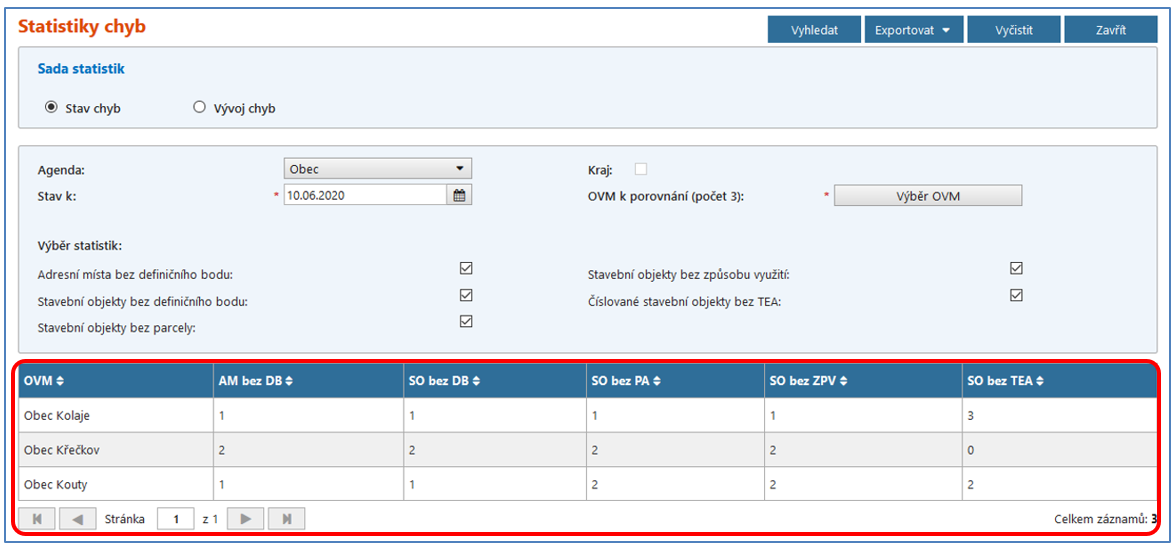Viewport: 1175px width, 545px height.
Task: Go to previous page of results
Action: pos(77,519)
